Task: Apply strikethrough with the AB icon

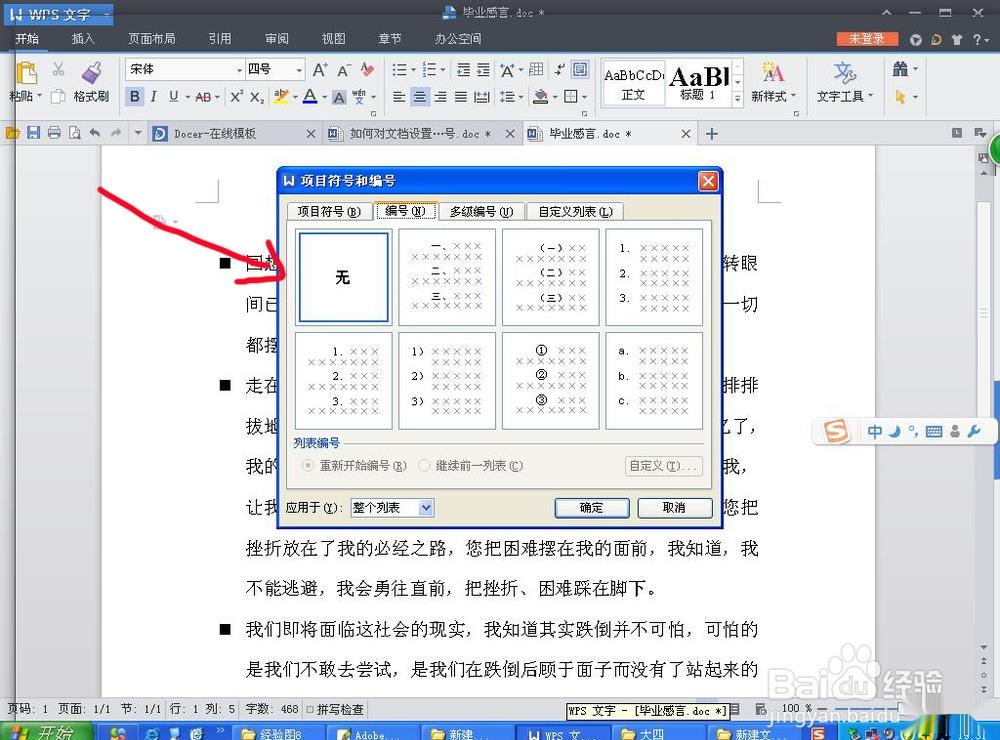Action: tap(203, 97)
